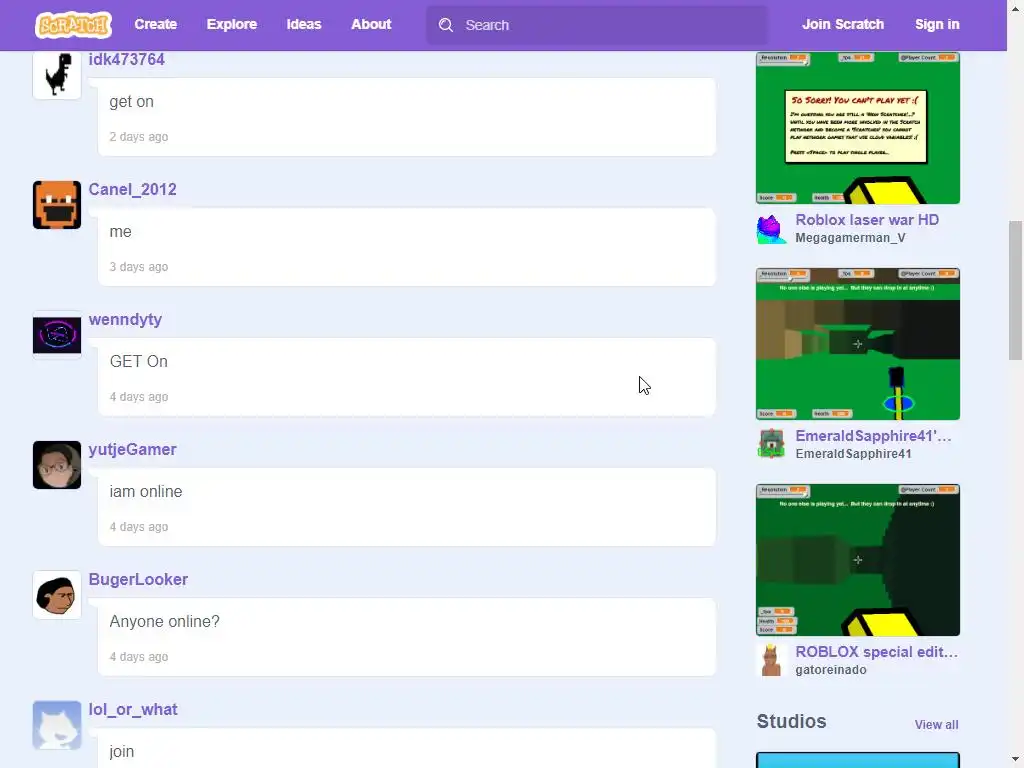Open ROBLOX special edit project title
1024x768 pixels.
tap(876, 652)
